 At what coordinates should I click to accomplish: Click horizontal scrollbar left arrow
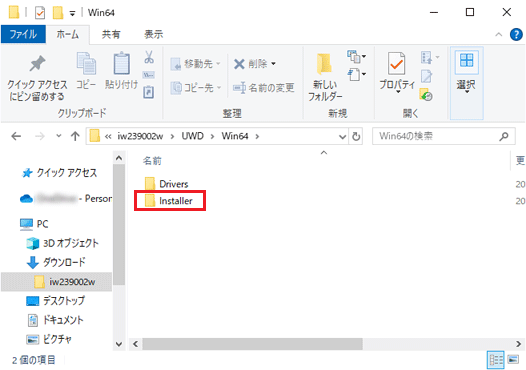(x=136, y=344)
